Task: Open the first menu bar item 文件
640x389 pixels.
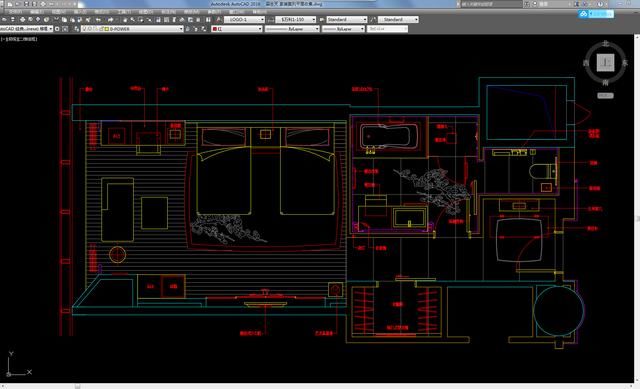Action: (x=16, y=12)
